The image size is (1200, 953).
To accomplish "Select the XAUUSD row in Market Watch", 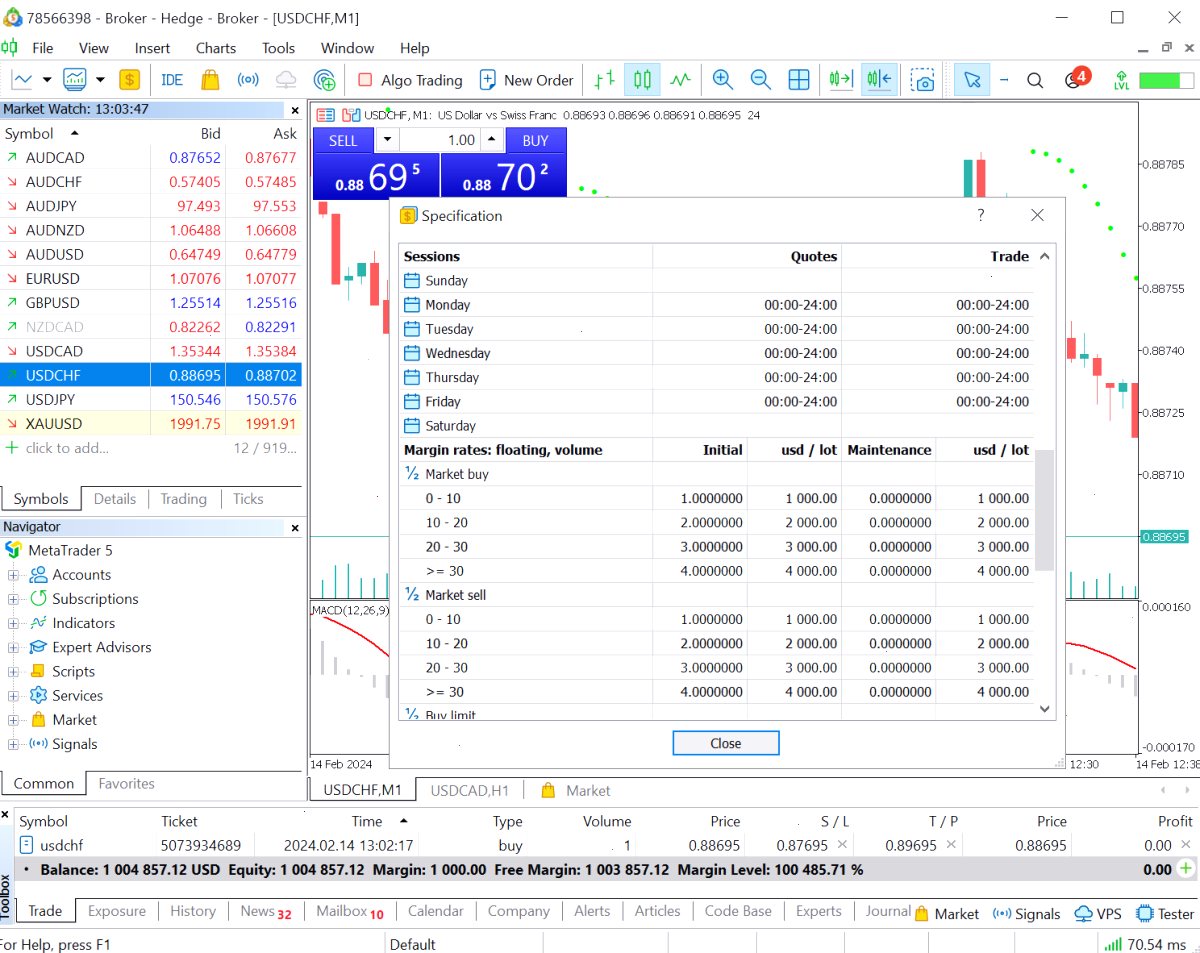I will click(151, 424).
